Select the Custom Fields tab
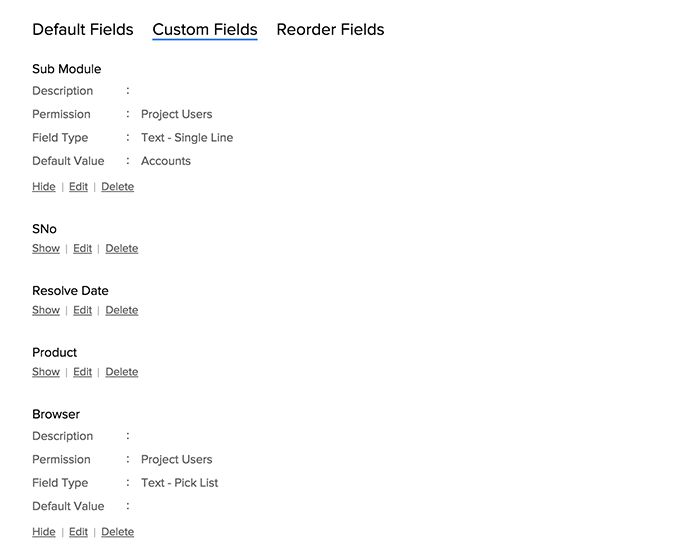Screen dimensions: 680x559 (205, 30)
